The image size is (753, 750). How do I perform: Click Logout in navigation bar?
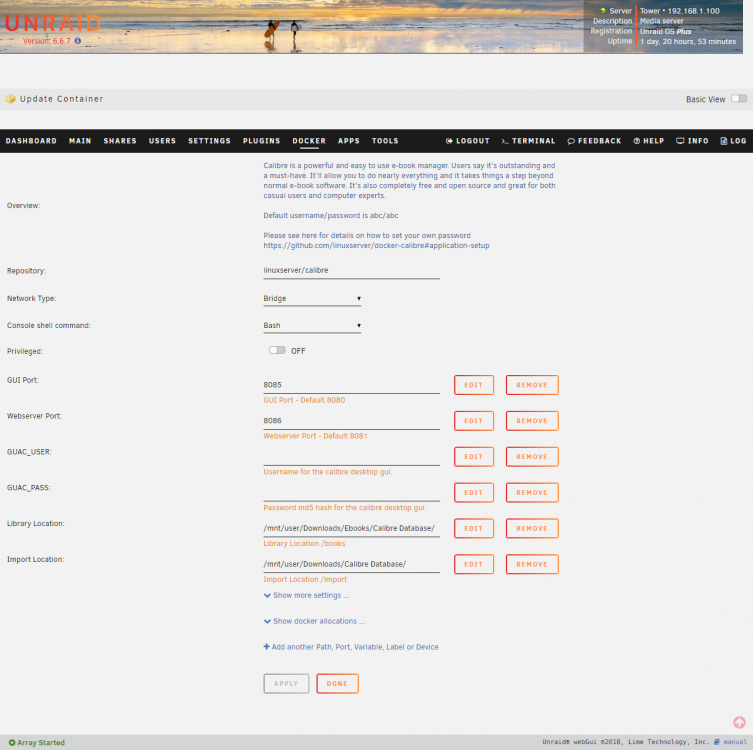[468, 141]
